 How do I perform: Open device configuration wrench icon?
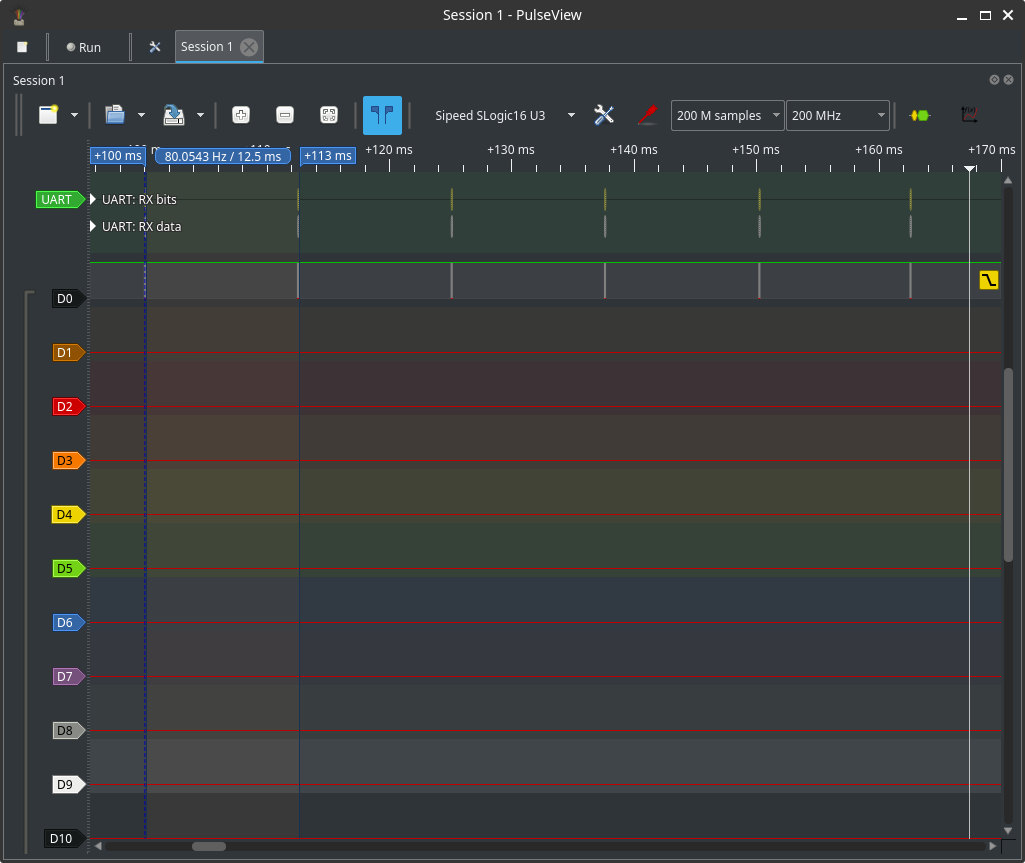[x=604, y=115]
